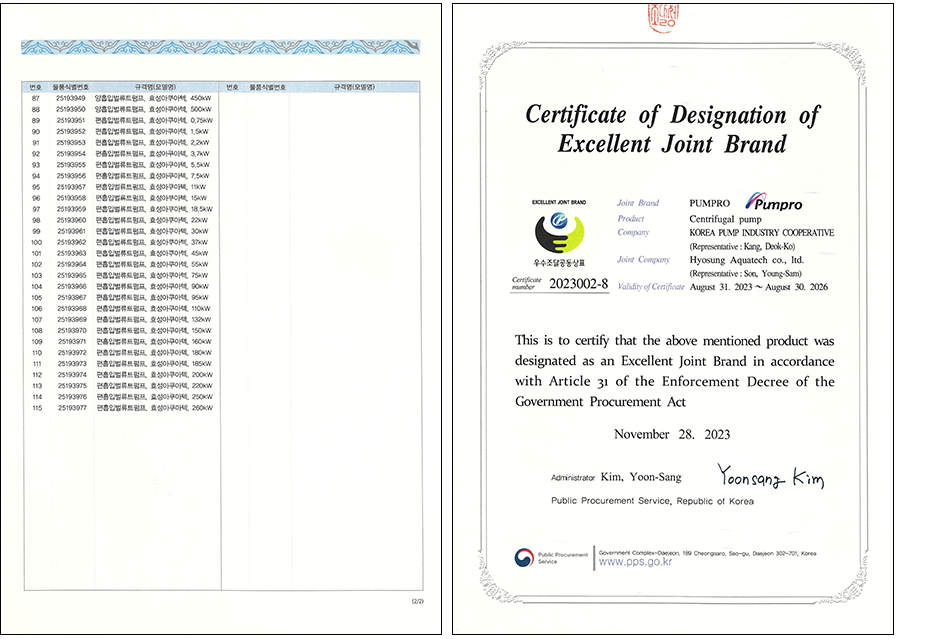936x639 pixels.
Task: Select 'Hyosung Aquatech co., ltd.' text
Action: [x=747, y=260]
